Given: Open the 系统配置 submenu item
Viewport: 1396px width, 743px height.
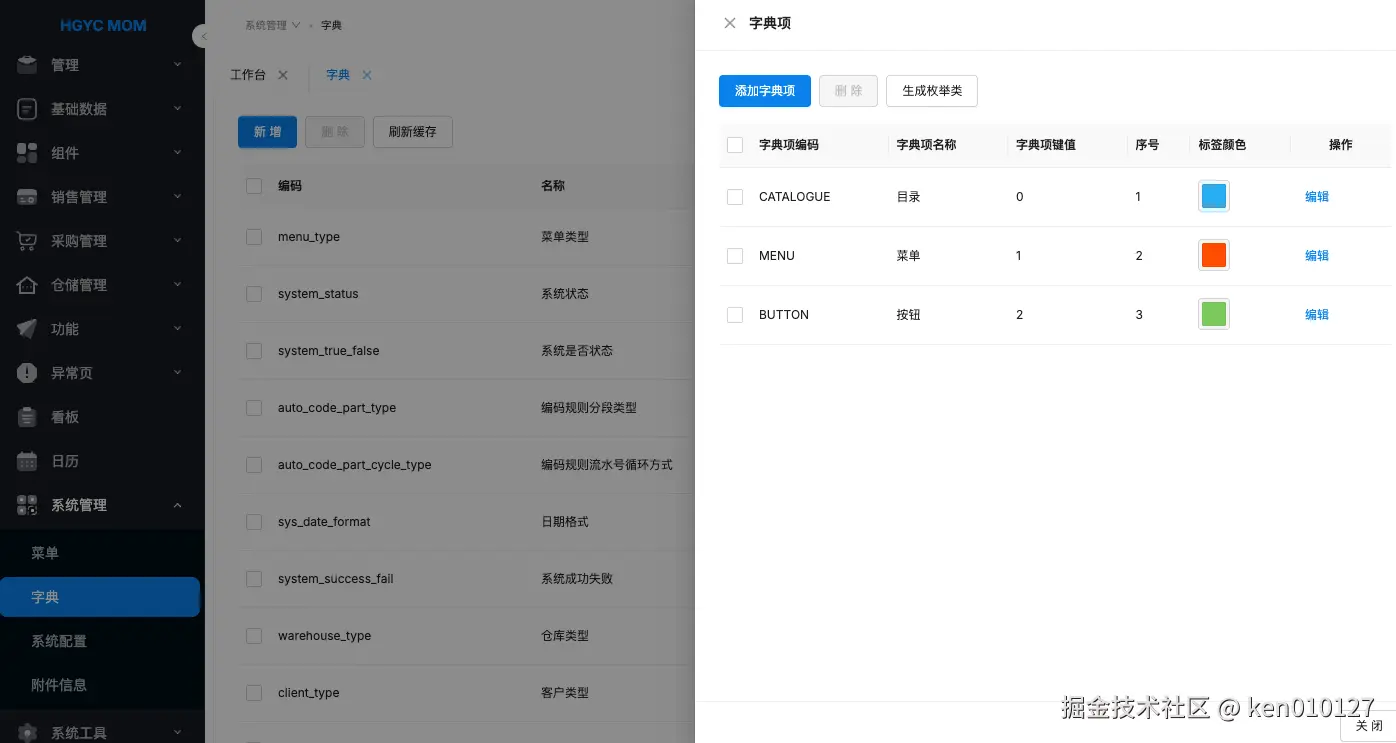Looking at the screenshot, I should pyautogui.click(x=100, y=641).
